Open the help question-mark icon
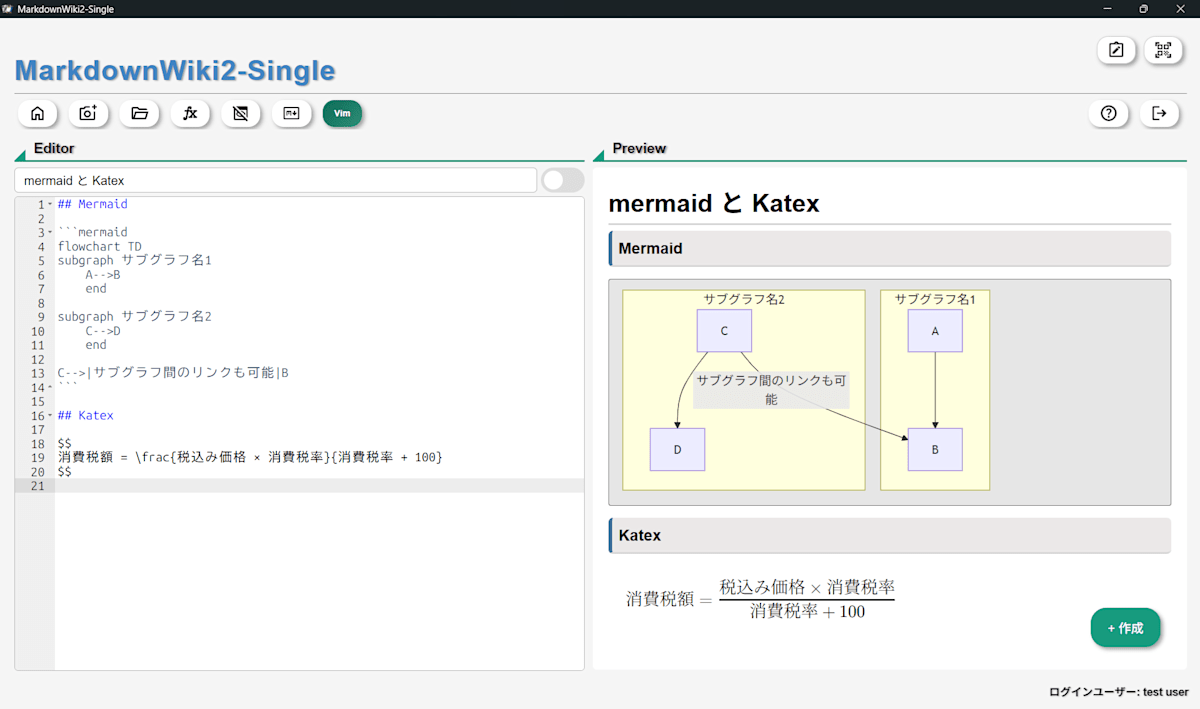Image resolution: width=1200 pixels, height=709 pixels. (x=1108, y=113)
